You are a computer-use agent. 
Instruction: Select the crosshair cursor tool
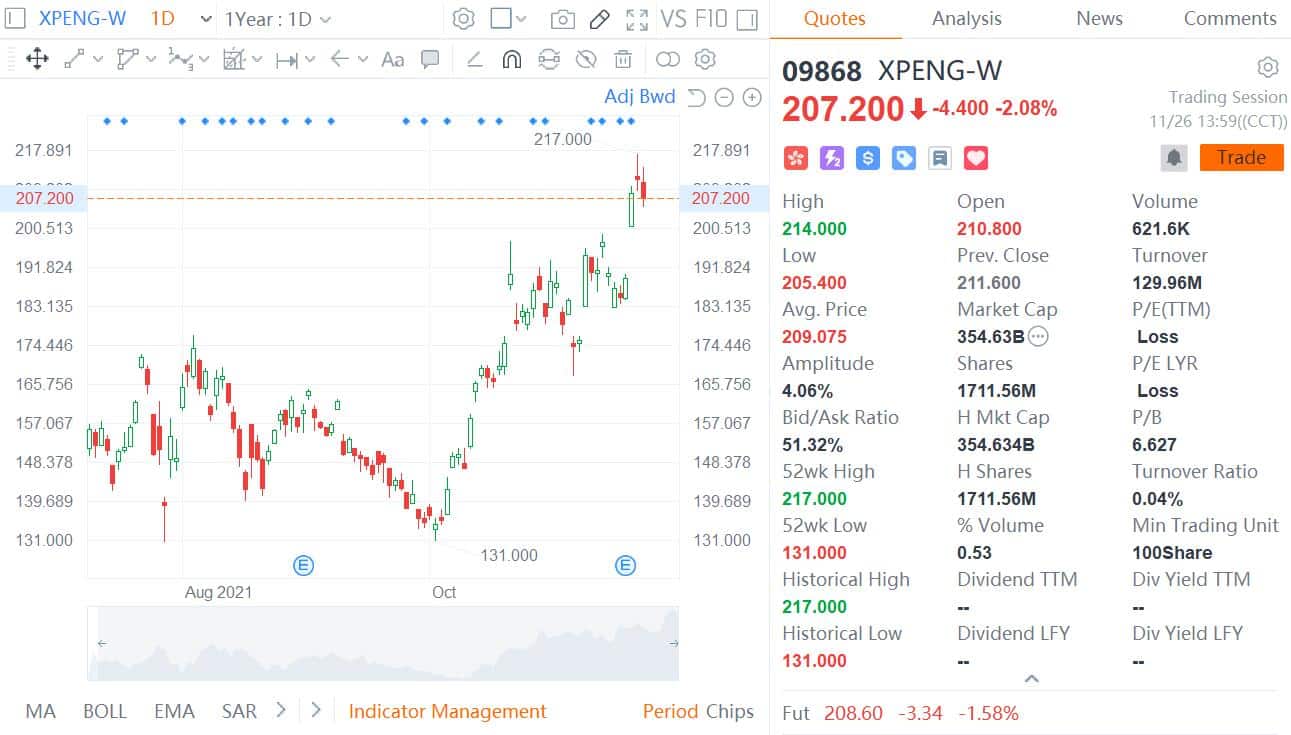(37, 59)
